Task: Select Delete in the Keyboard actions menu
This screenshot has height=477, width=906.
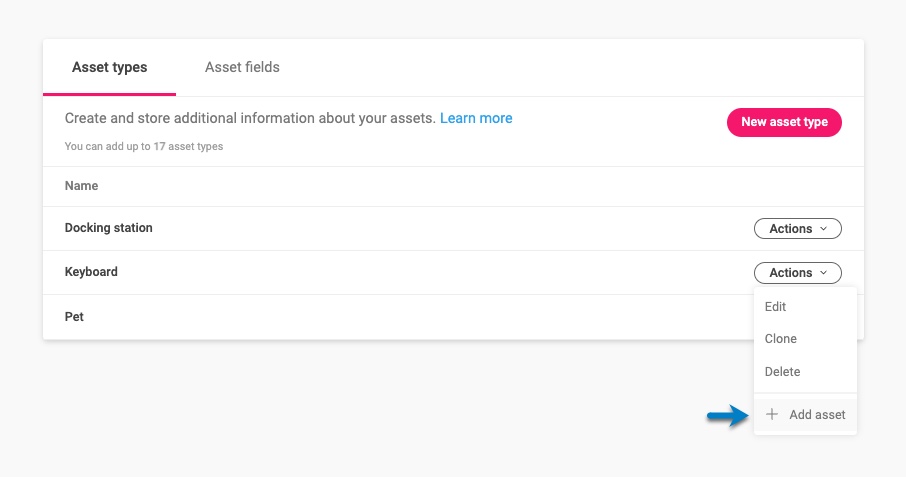Action: pyautogui.click(x=782, y=372)
